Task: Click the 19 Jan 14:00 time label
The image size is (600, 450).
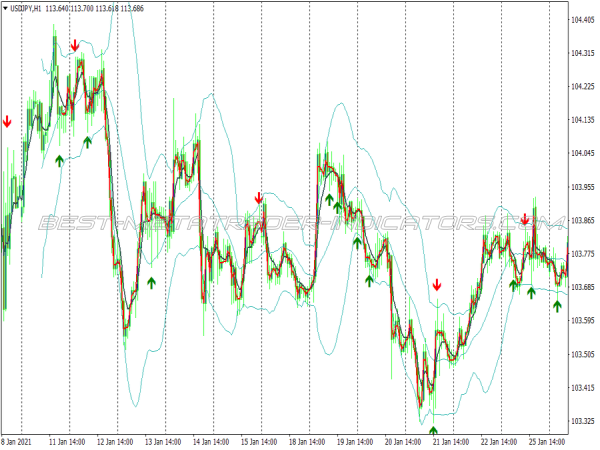Action: [355, 442]
